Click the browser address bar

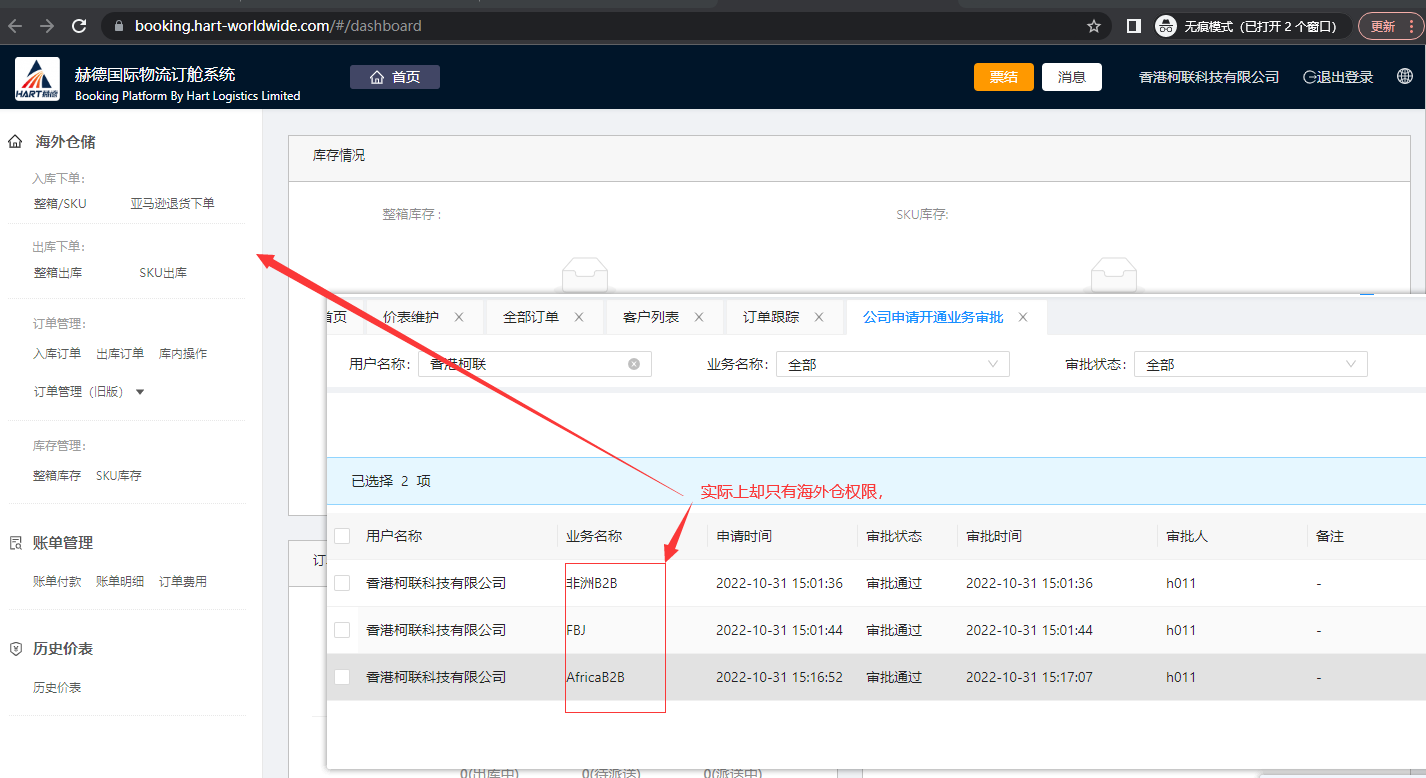(x=600, y=26)
